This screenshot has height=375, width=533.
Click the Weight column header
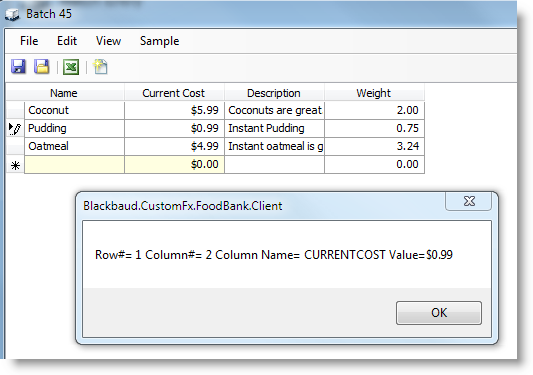click(x=374, y=93)
